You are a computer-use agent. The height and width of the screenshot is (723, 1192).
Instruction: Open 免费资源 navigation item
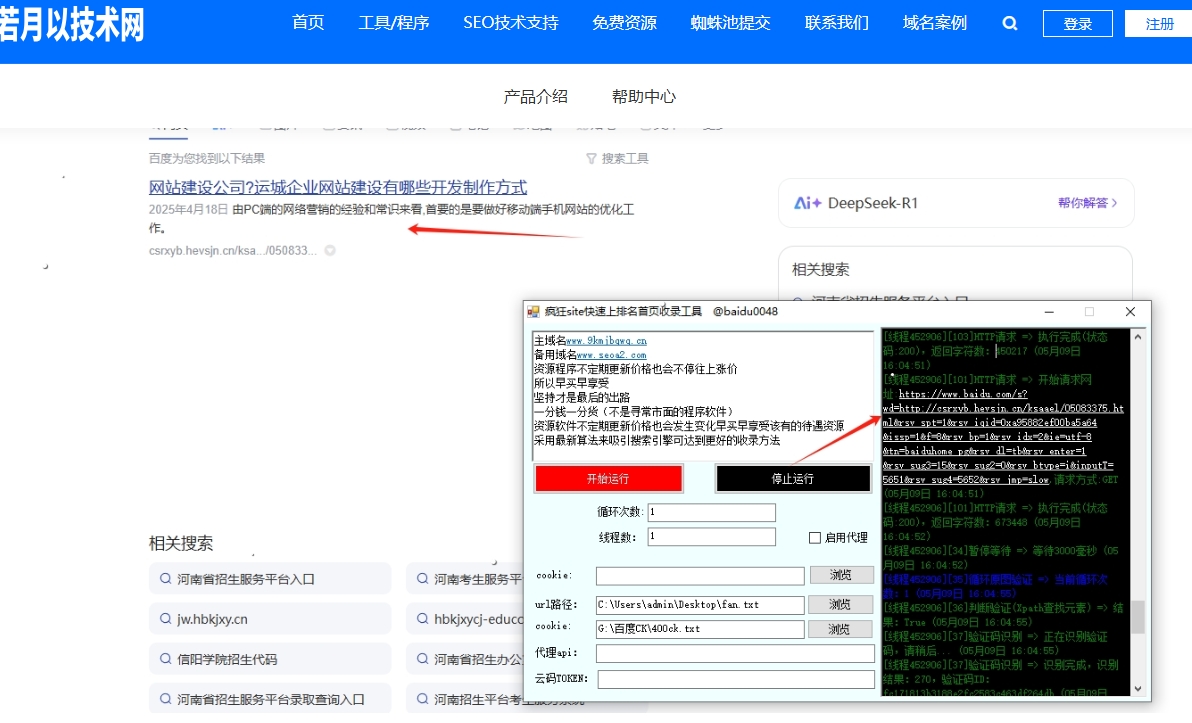click(624, 23)
